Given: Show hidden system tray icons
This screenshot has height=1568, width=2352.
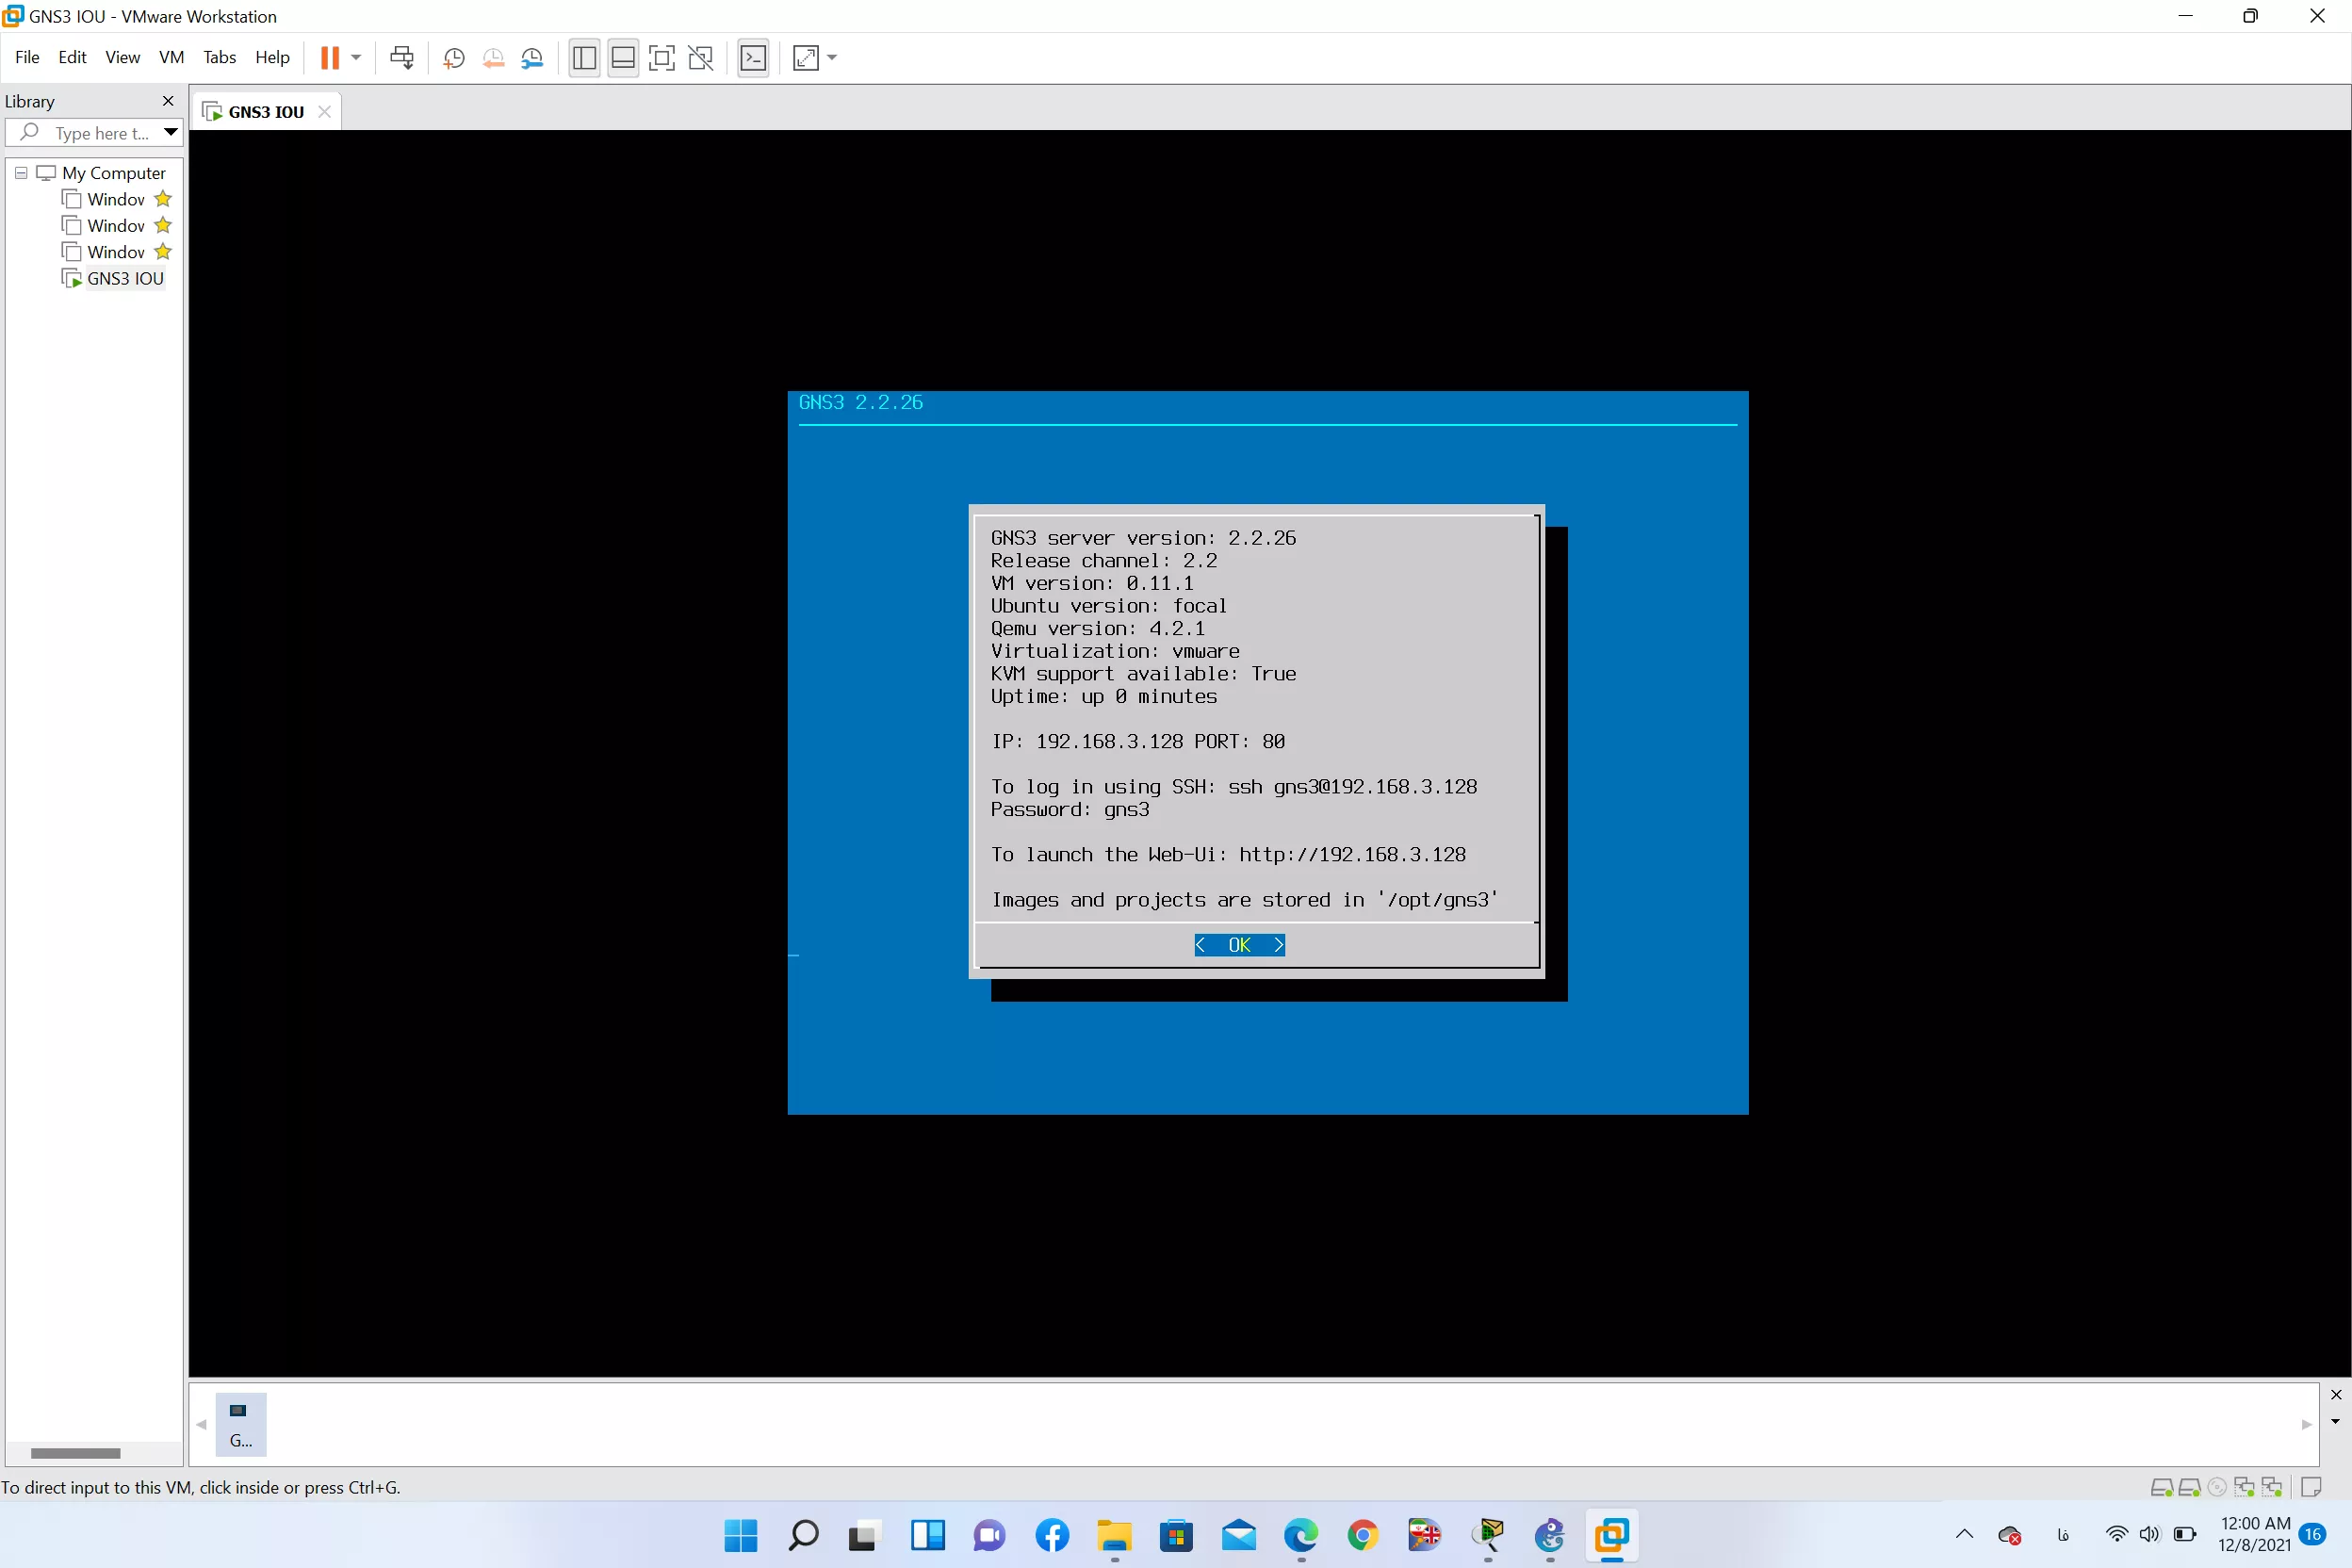Looking at the screenshot, I should (x=1964, y=1535).
